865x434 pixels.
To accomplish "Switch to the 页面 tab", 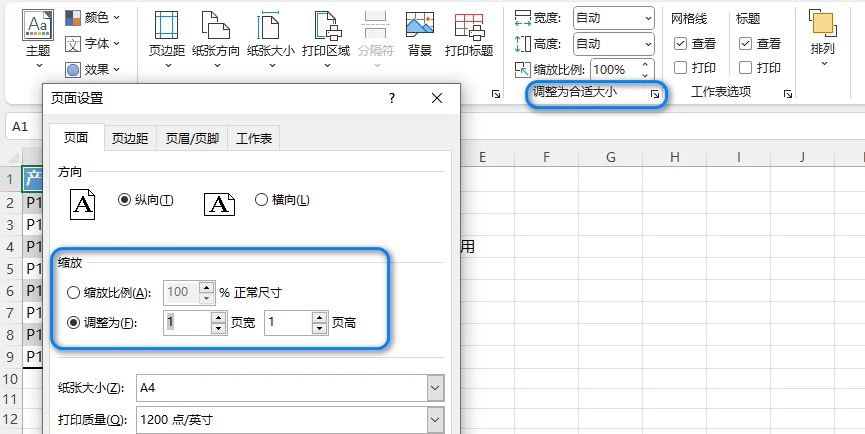I will (x=76, y=138).
